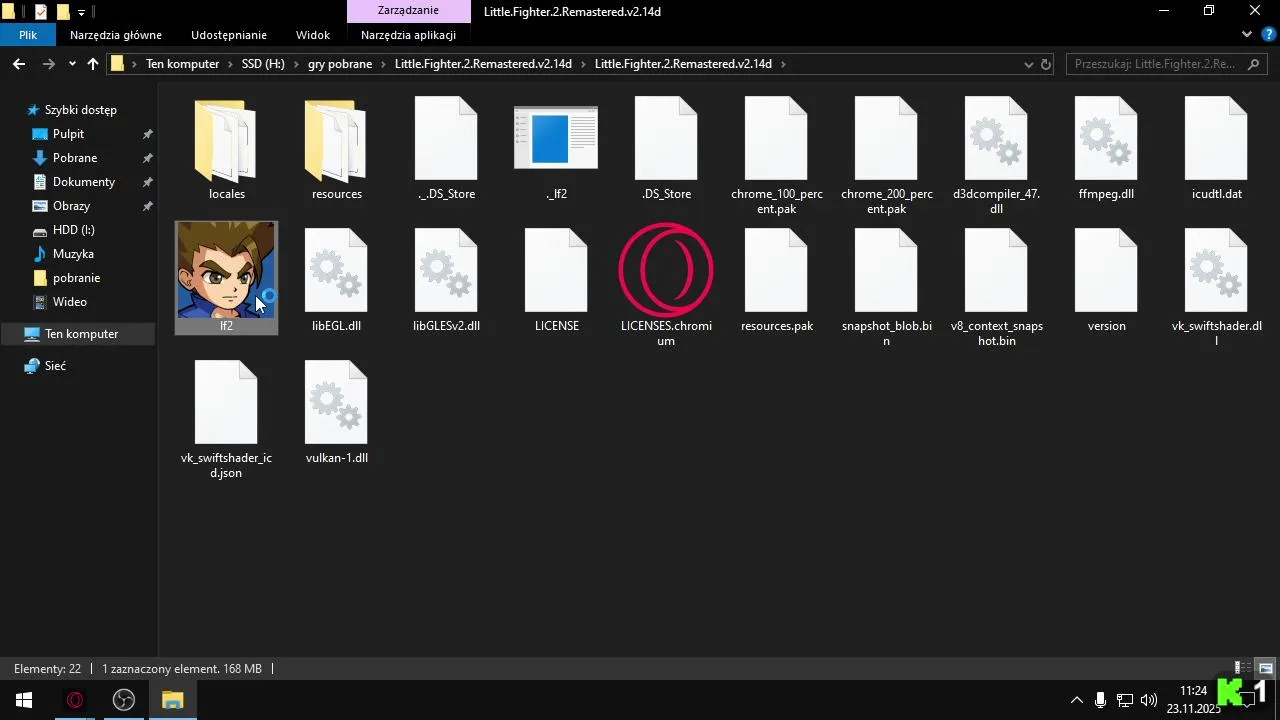
Task: Open recent locations dropdown
Action: click(x=72, y=64)
